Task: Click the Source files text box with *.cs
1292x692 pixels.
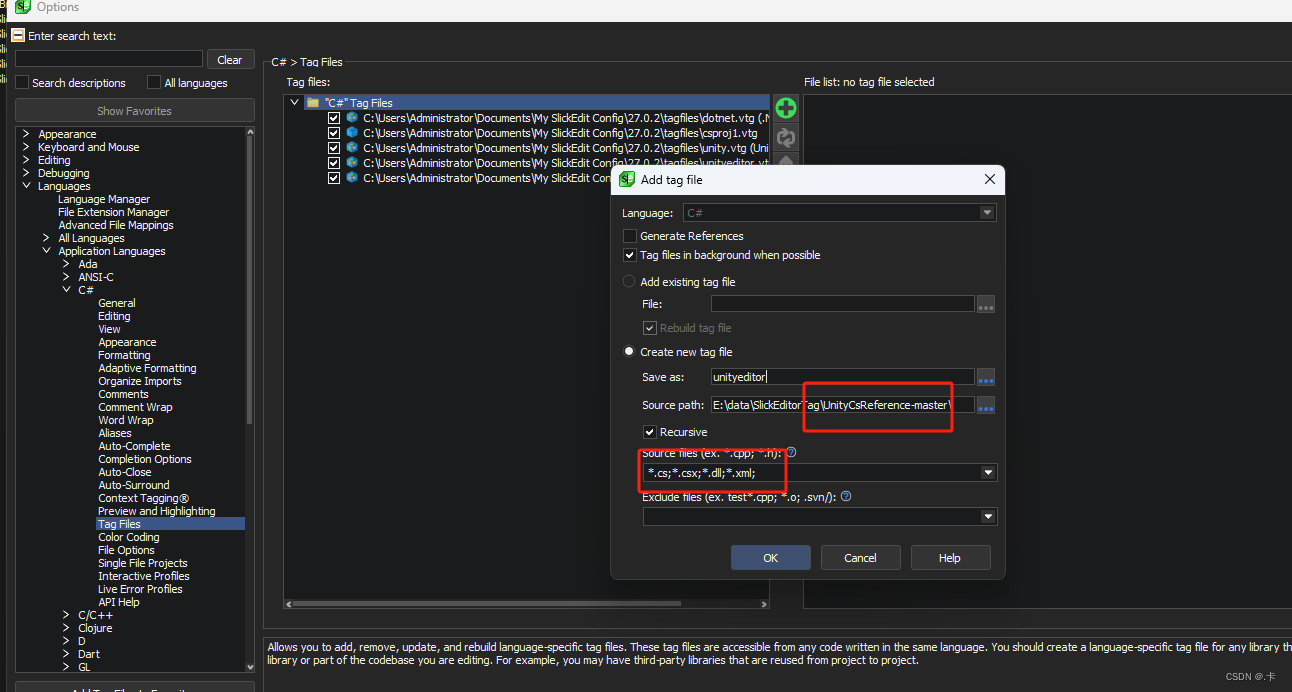Action: (811, 473)
